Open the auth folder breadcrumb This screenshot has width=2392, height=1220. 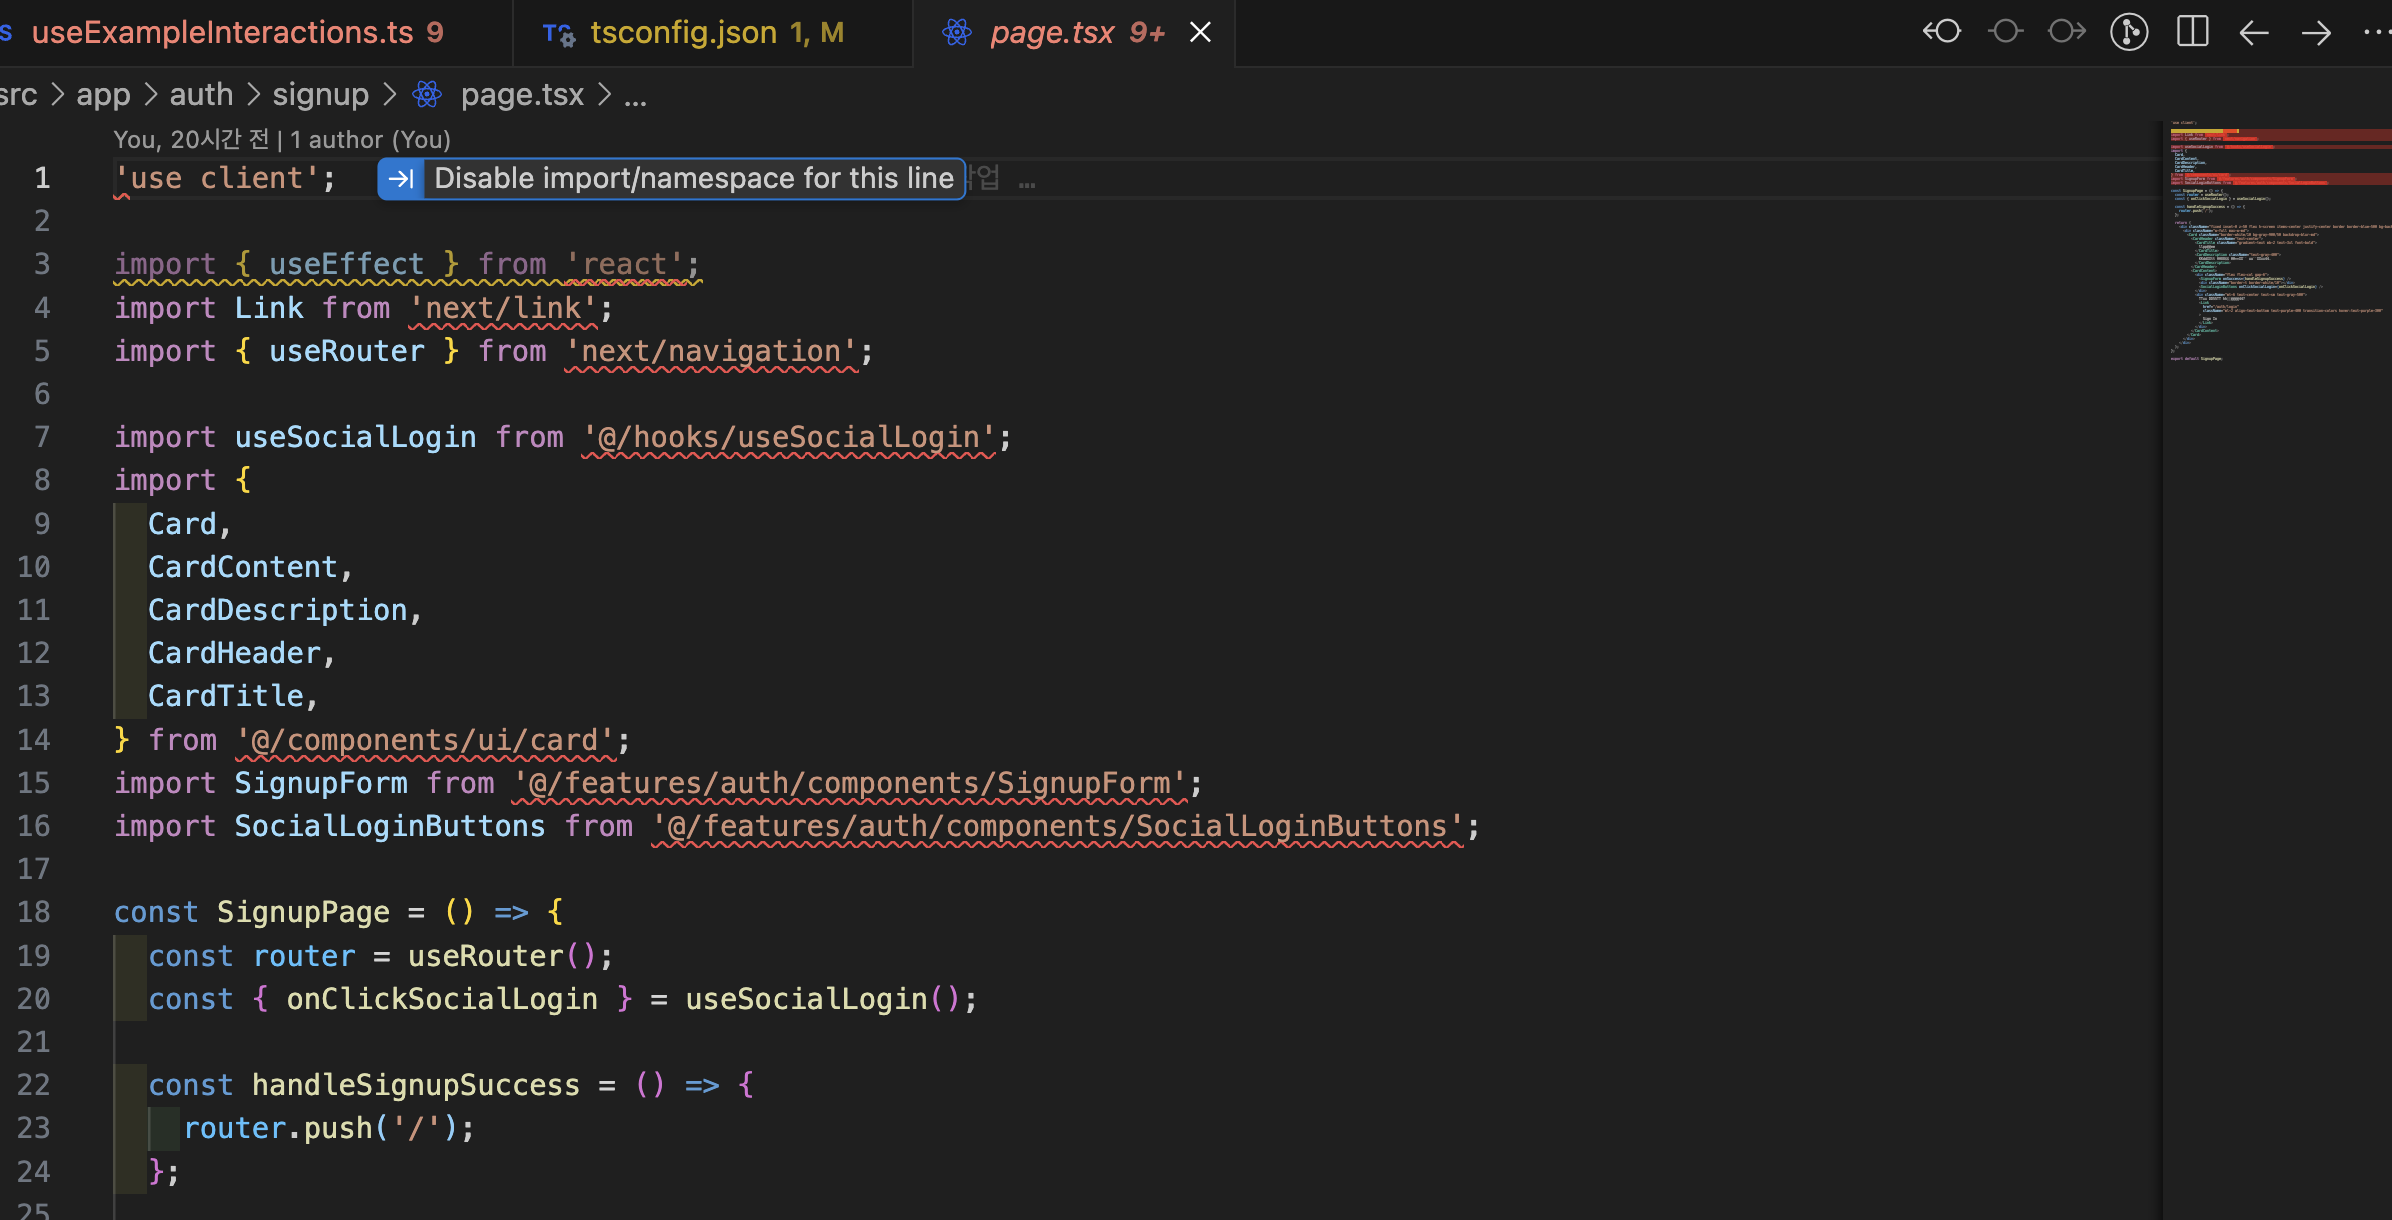(201, 95)
